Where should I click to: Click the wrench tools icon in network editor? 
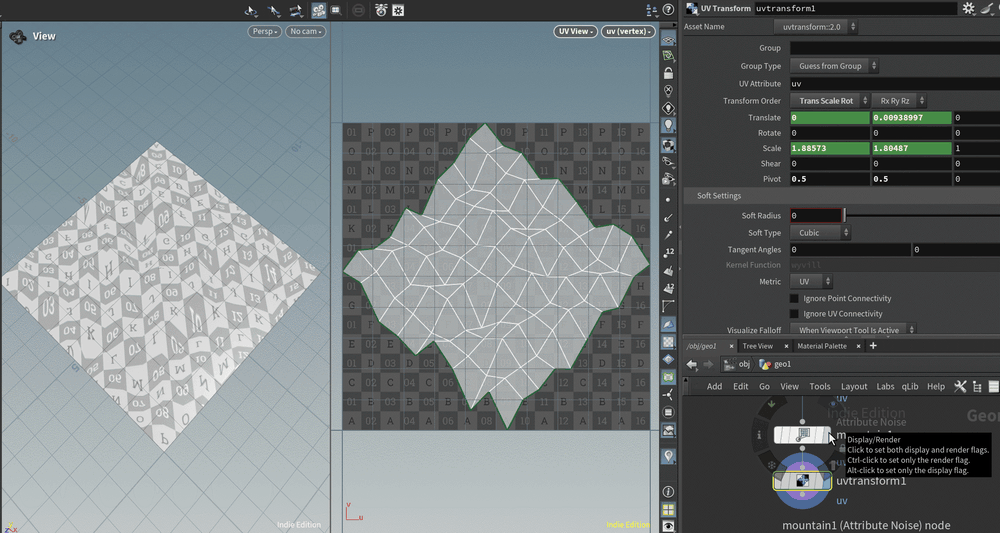[x=960, y=386]
